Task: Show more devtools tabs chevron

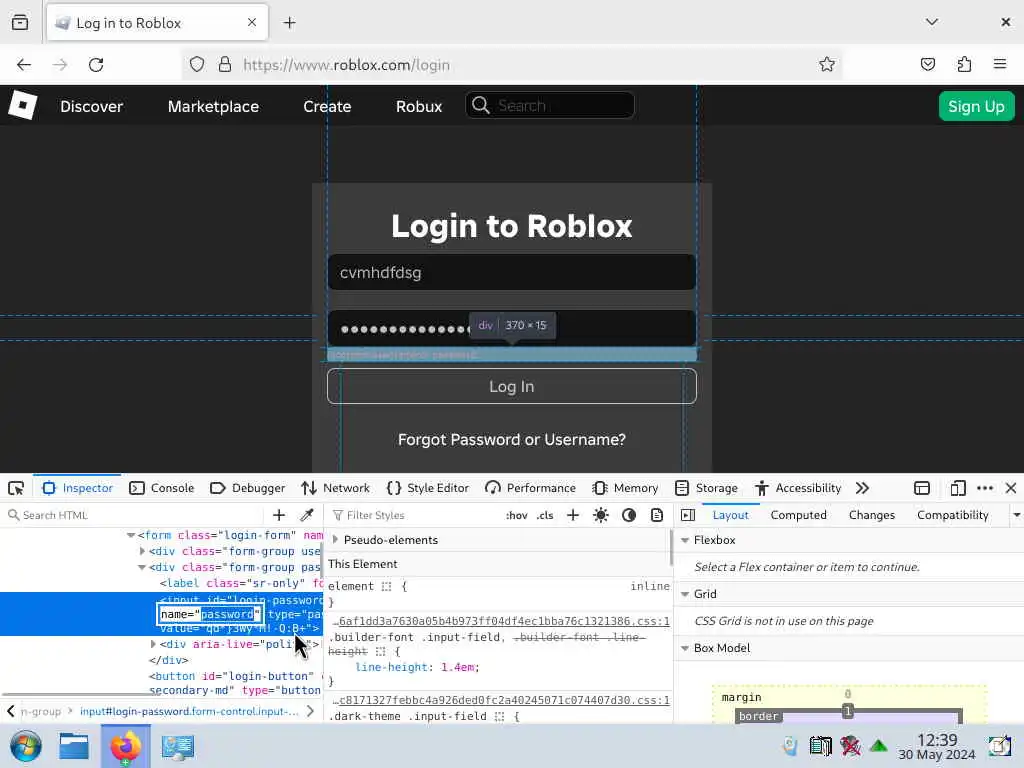Action: coord(862,488)
